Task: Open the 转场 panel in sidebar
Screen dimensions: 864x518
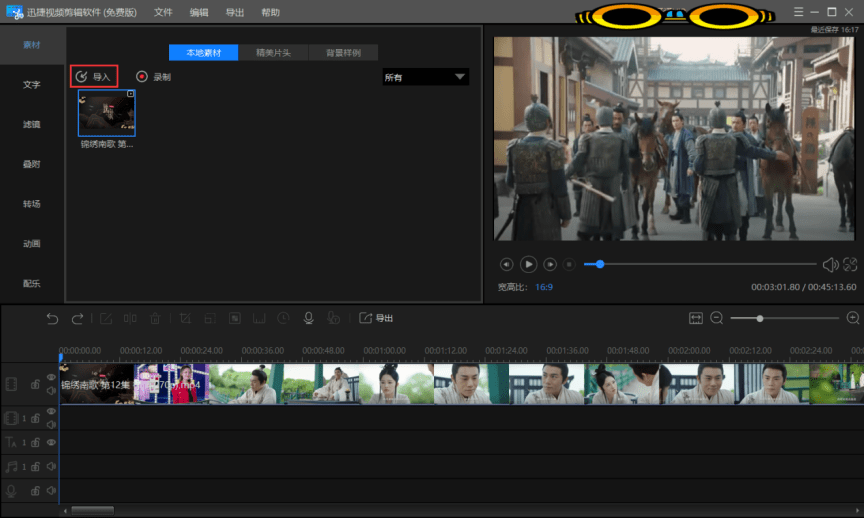Action: 31,204
